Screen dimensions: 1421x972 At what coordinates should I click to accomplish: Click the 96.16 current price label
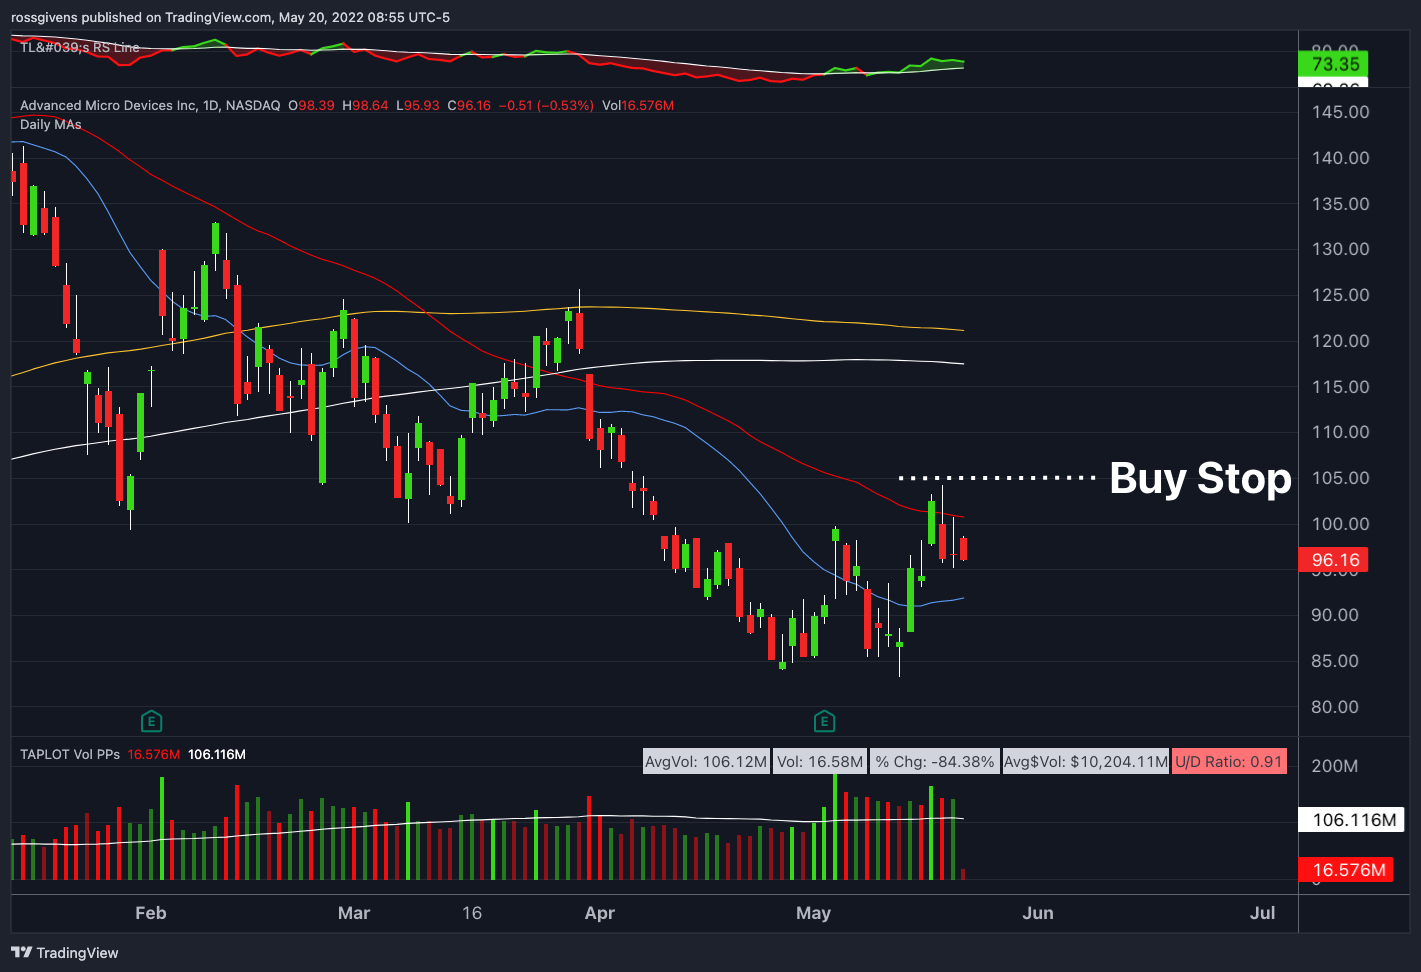tap(1334, 560)
